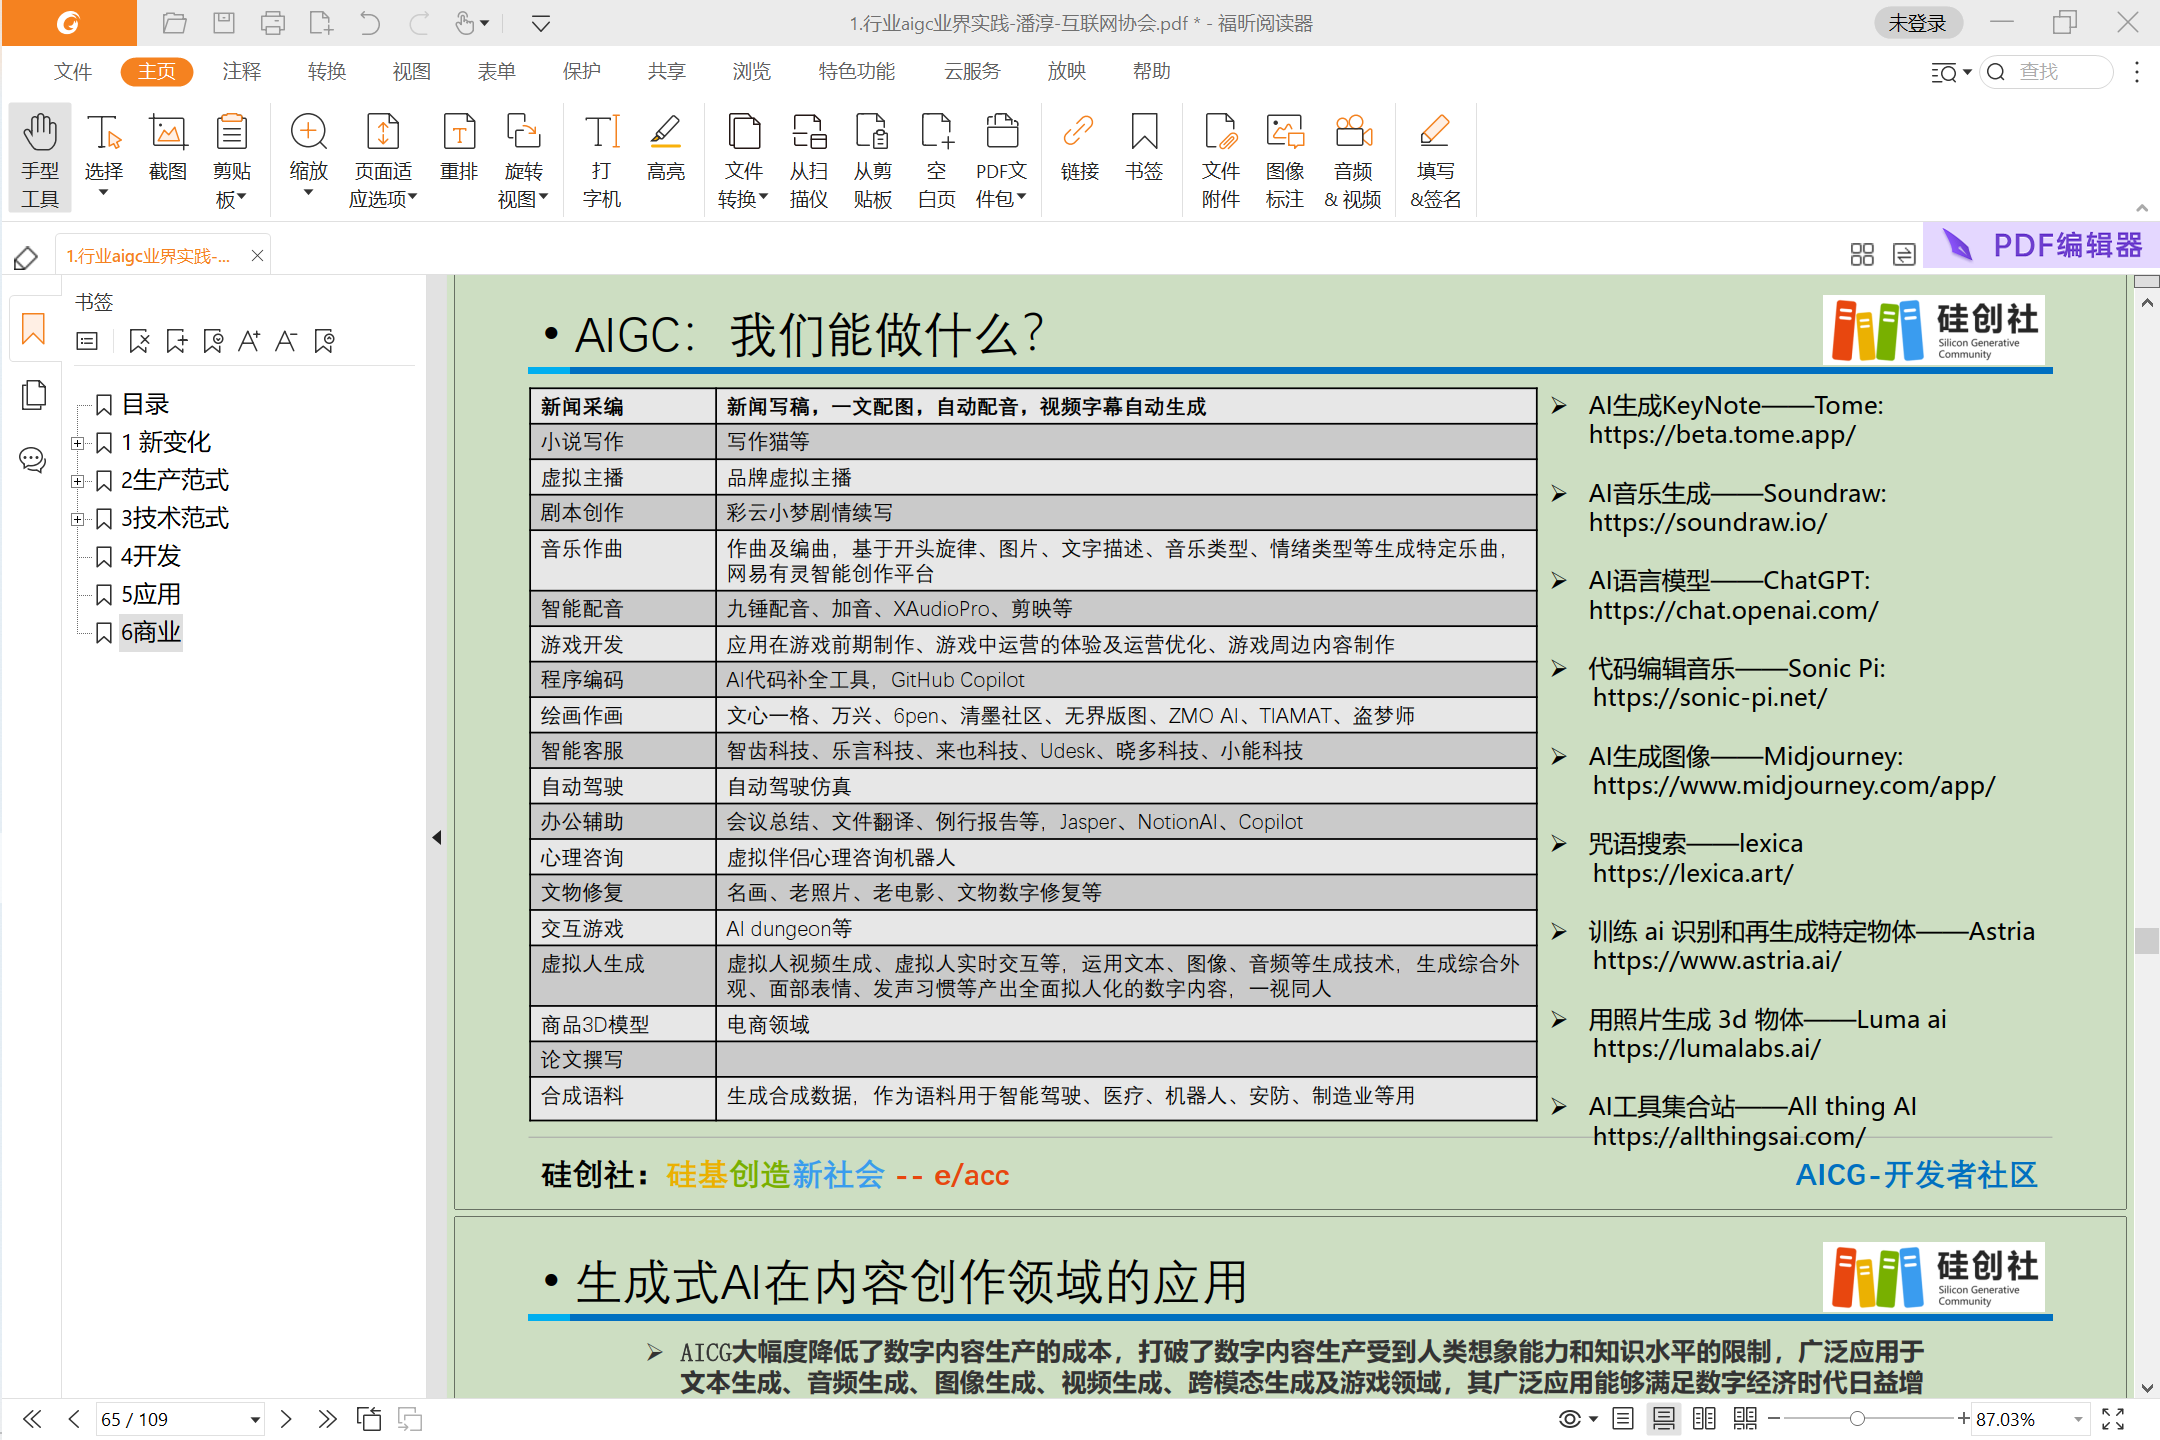The width and height of the screenshot is (2160, 1440).
Task: Open File Convert (文件转换) tool
Action: (x=743, y=159)
